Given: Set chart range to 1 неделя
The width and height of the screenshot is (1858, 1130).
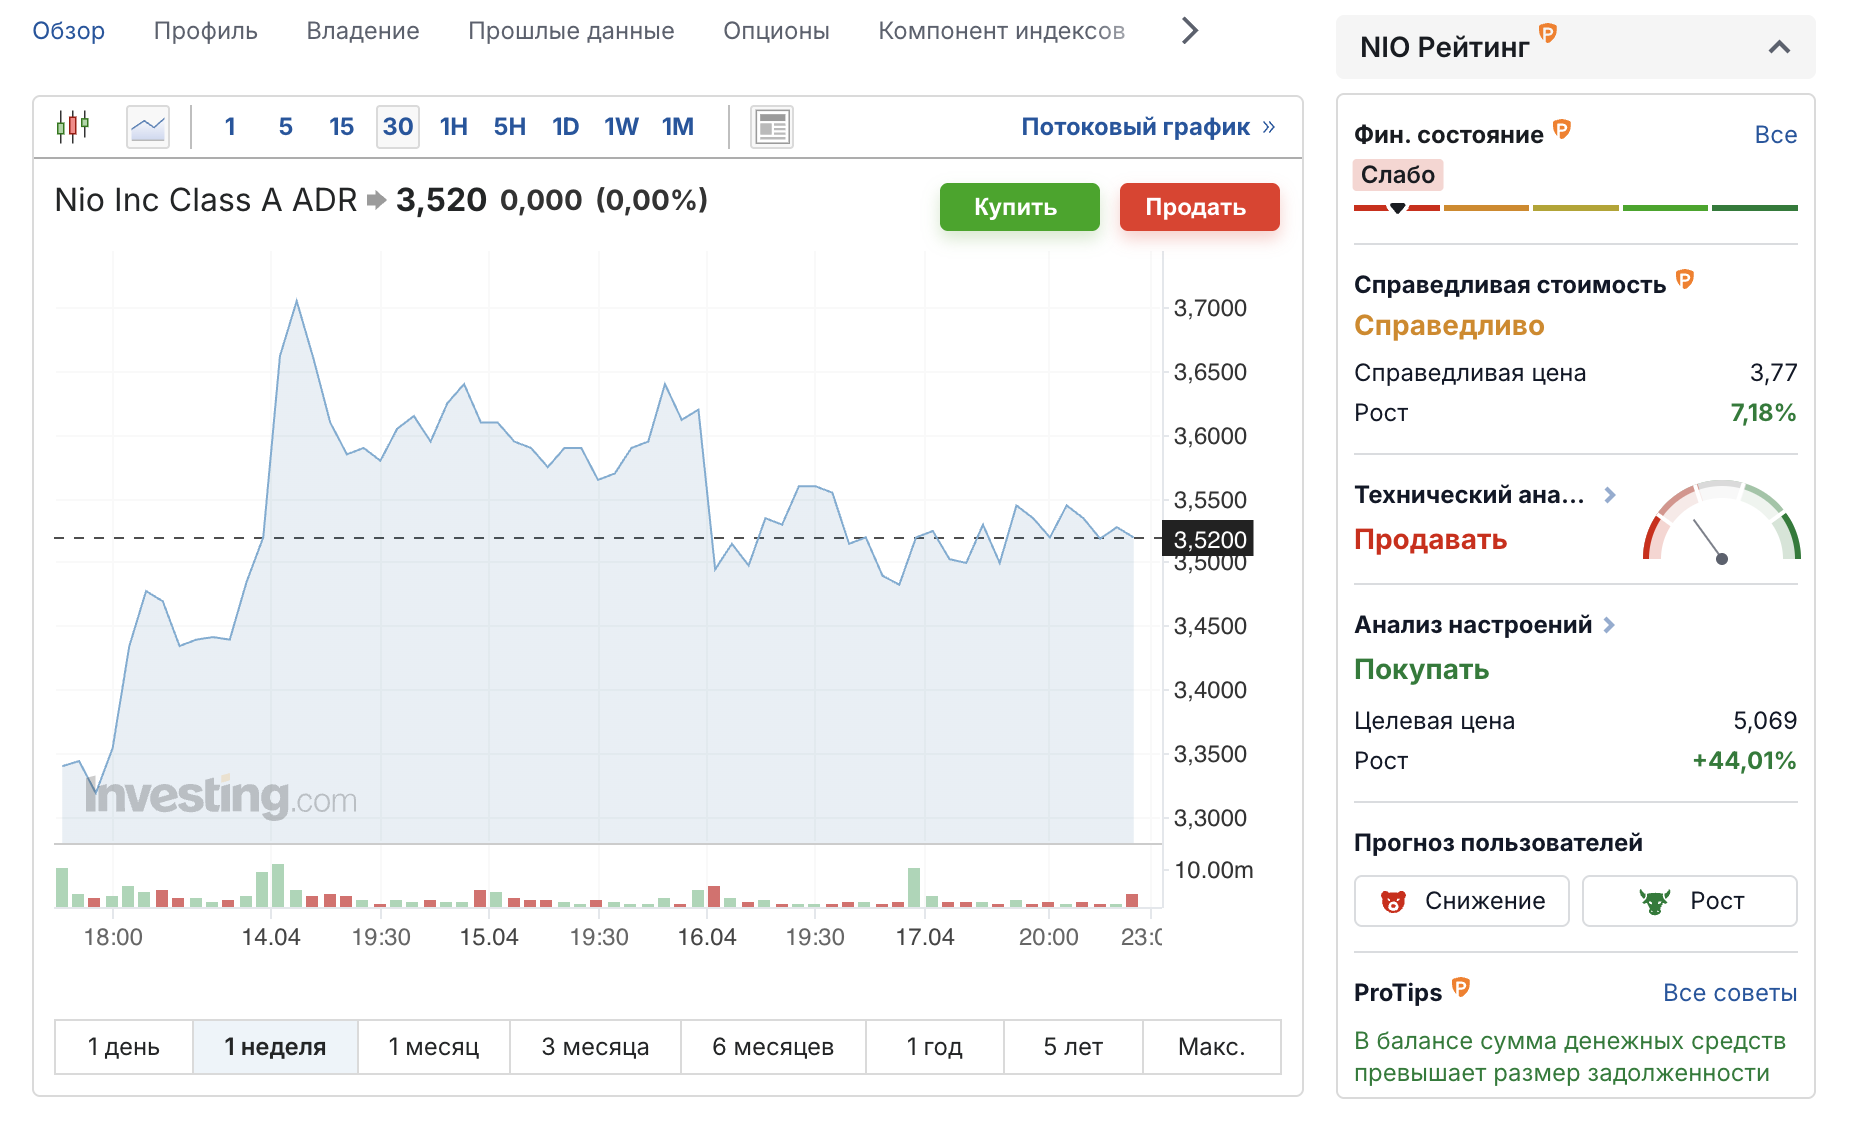Looking at the screenshot, I should coord(275,1047).
